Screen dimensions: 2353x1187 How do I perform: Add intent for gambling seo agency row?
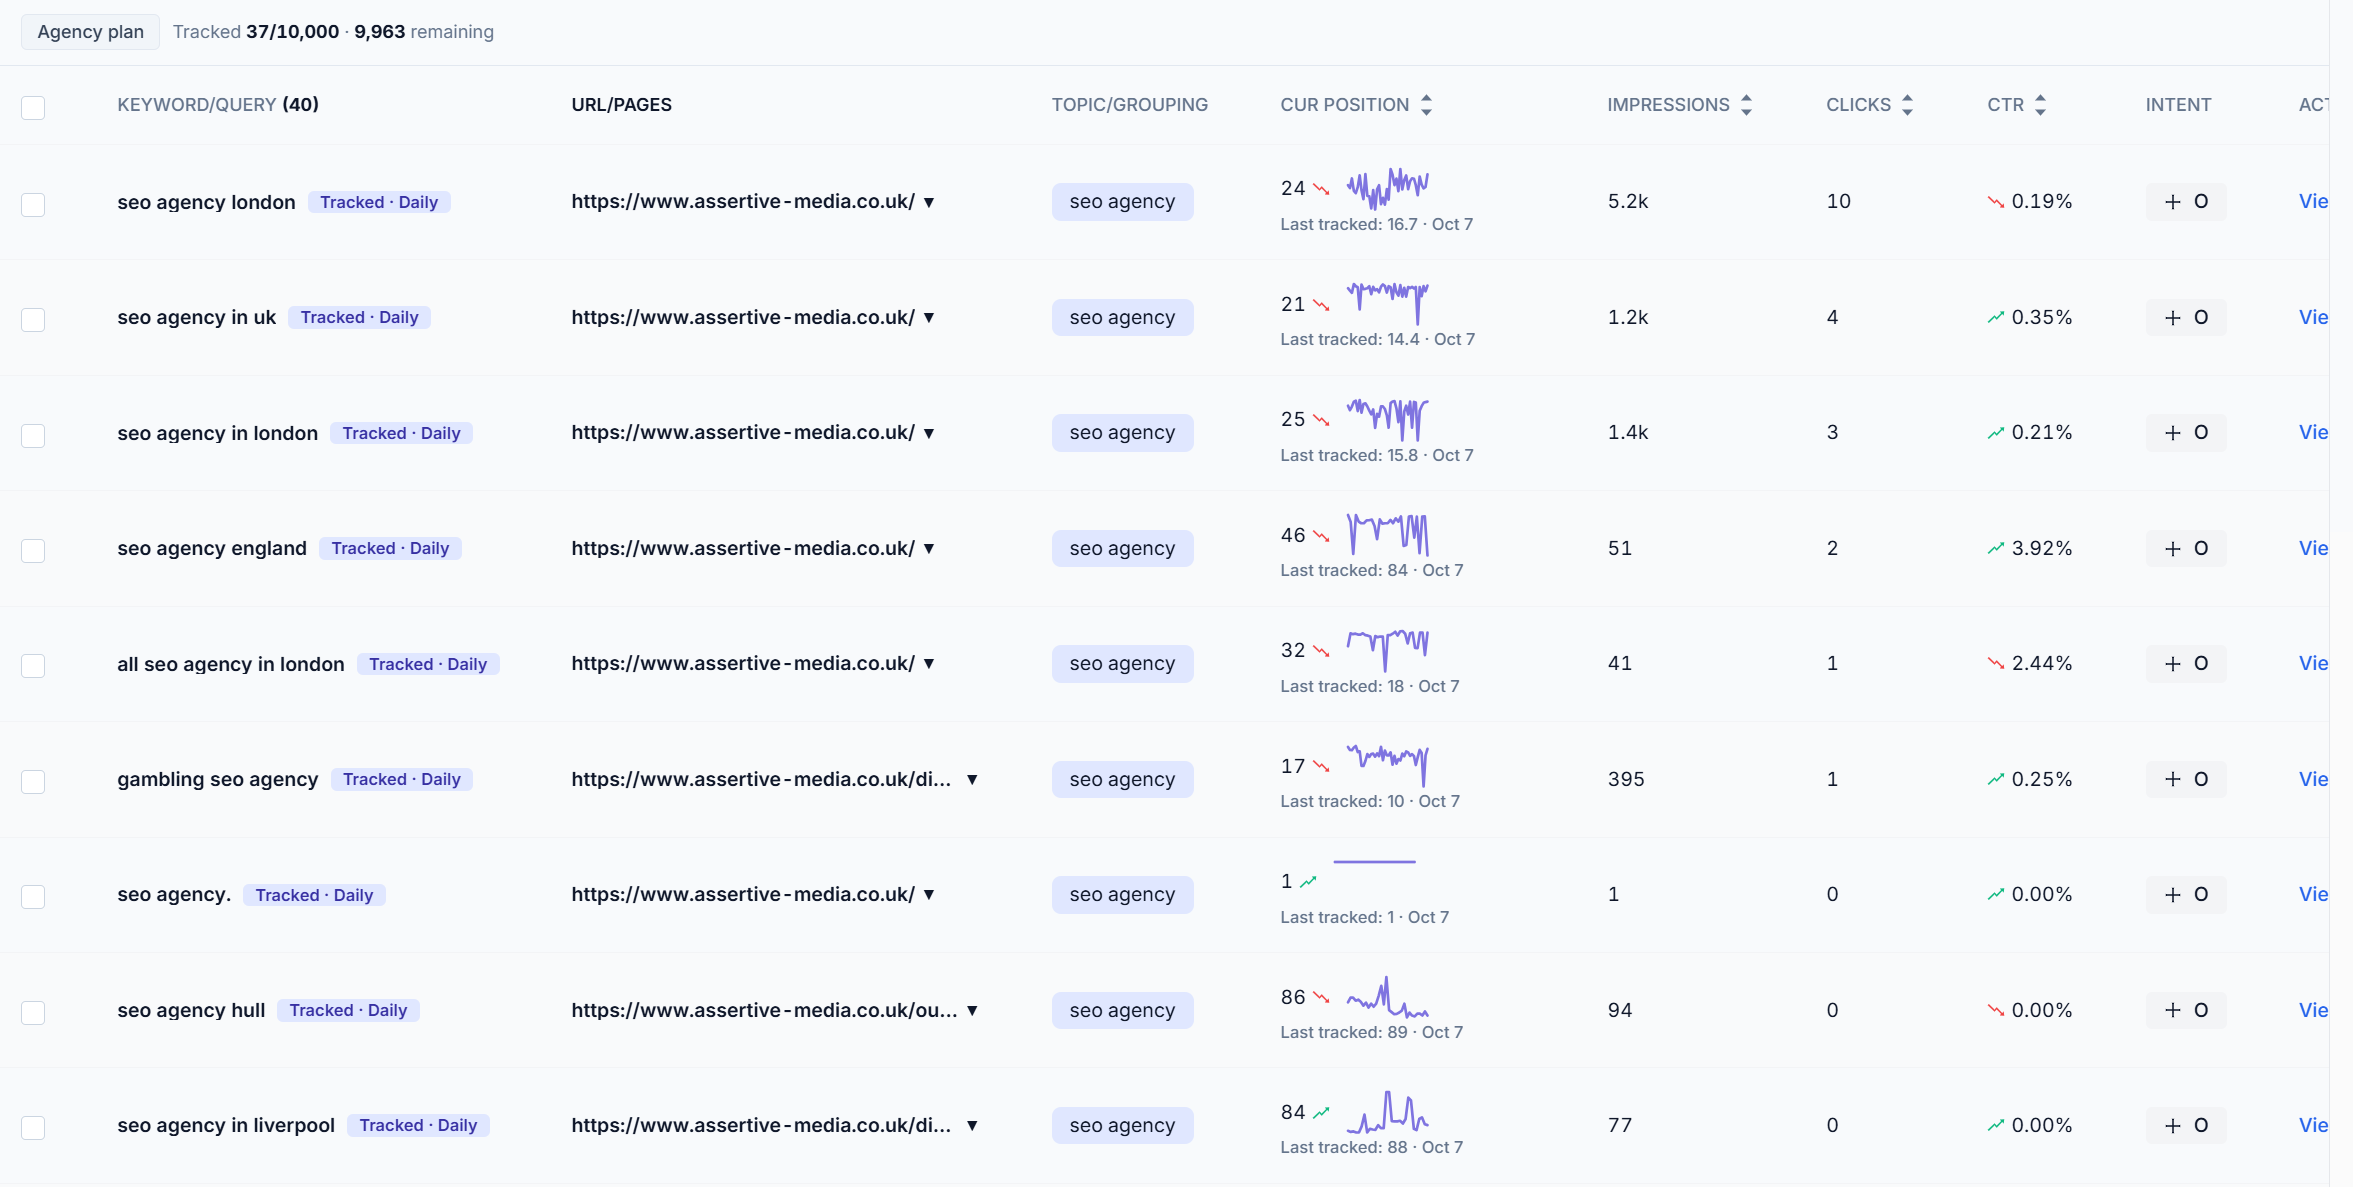(2186, 779)
